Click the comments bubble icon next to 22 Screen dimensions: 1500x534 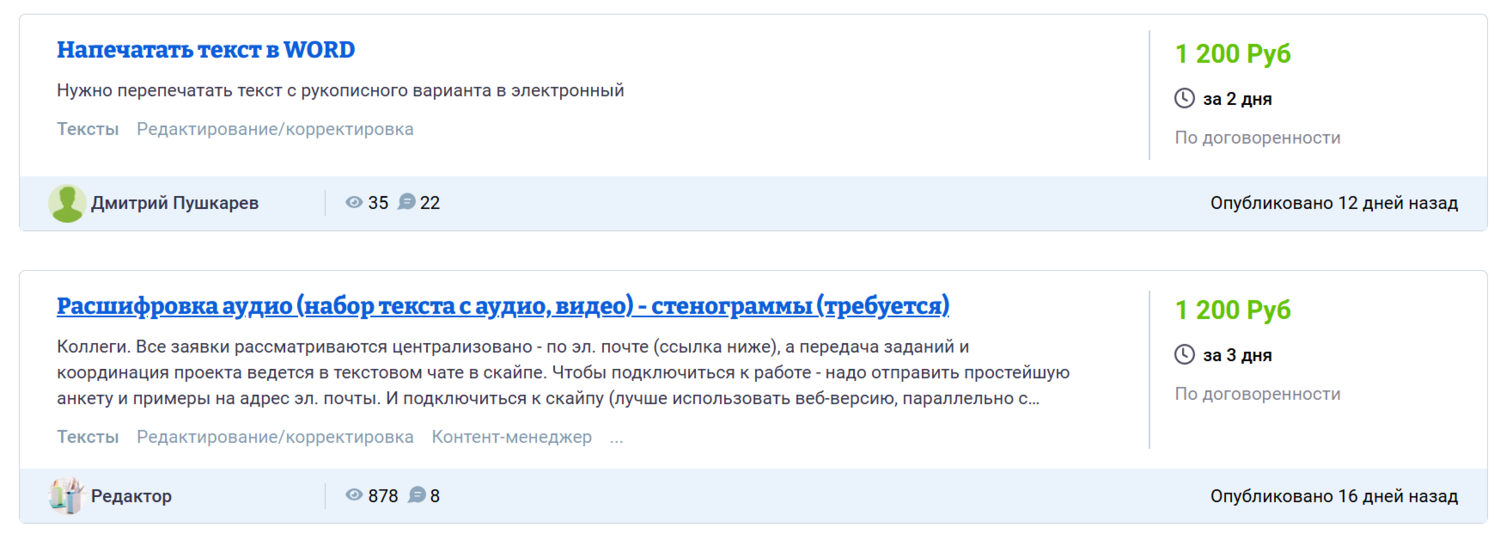(x=406, y=202)
